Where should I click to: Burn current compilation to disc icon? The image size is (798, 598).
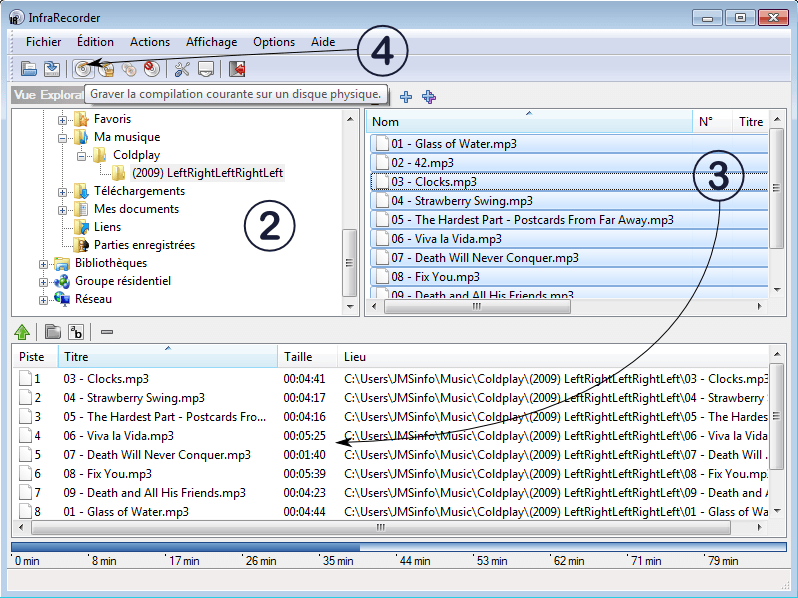click(82, 69)
